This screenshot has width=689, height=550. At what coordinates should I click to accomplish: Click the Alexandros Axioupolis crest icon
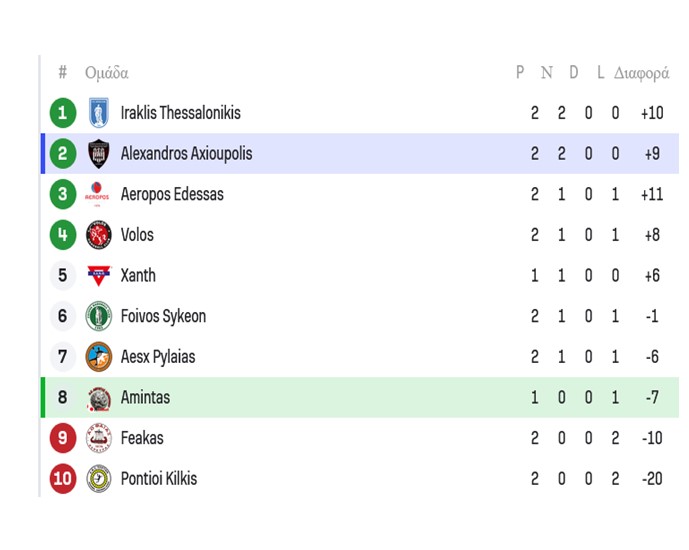(98, 154)
